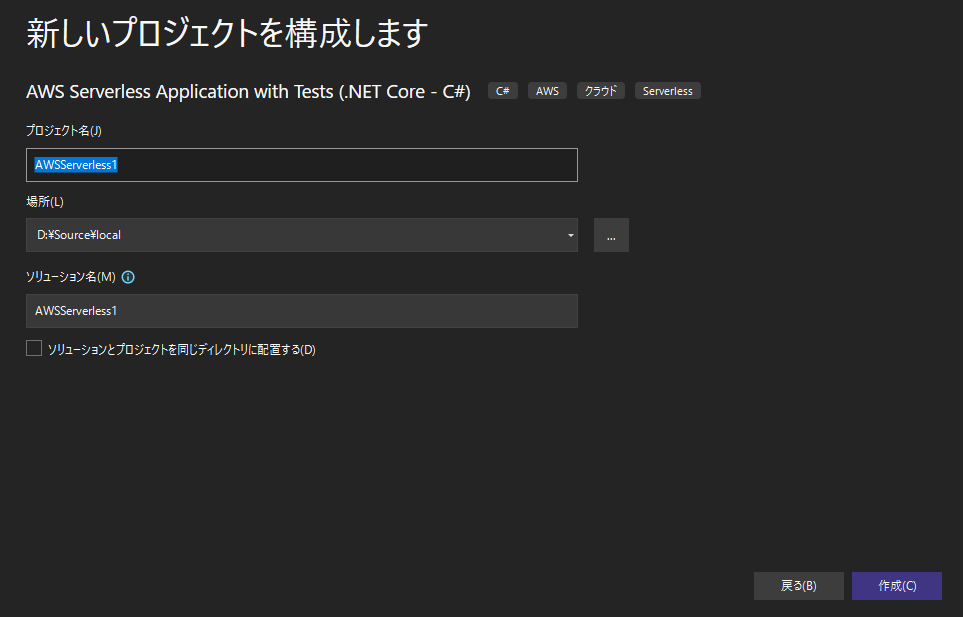Toggle same-directory placement checkbox
This screenshot has width=963, height=617.
34,348
